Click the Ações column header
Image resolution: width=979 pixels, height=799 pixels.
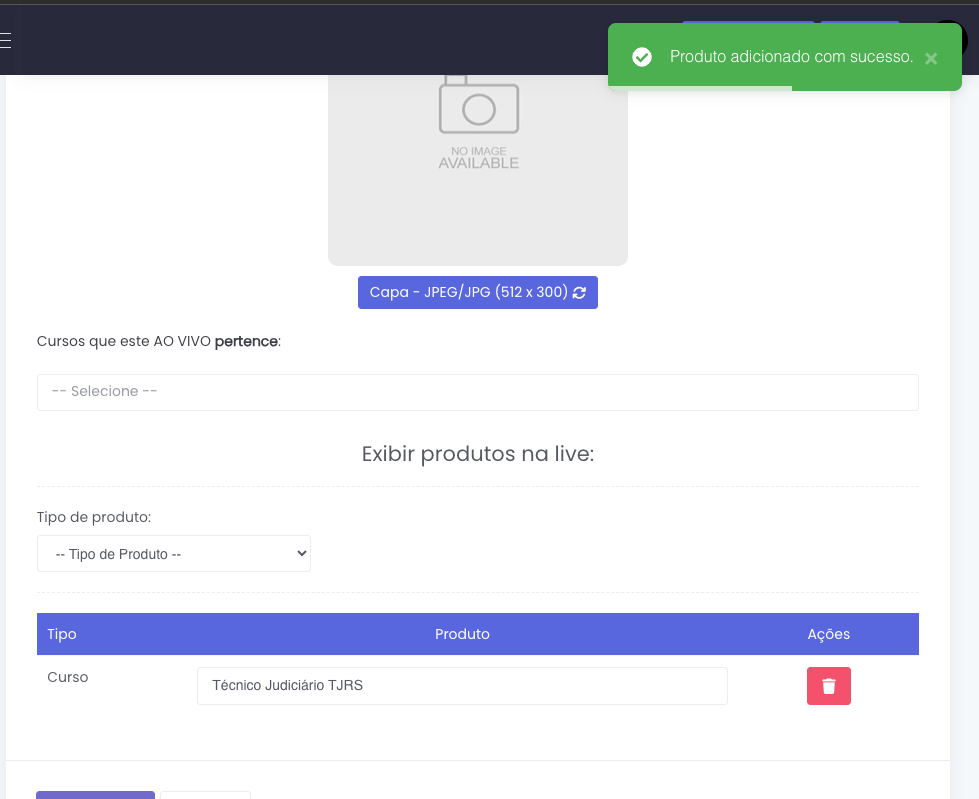coord(828,634)
